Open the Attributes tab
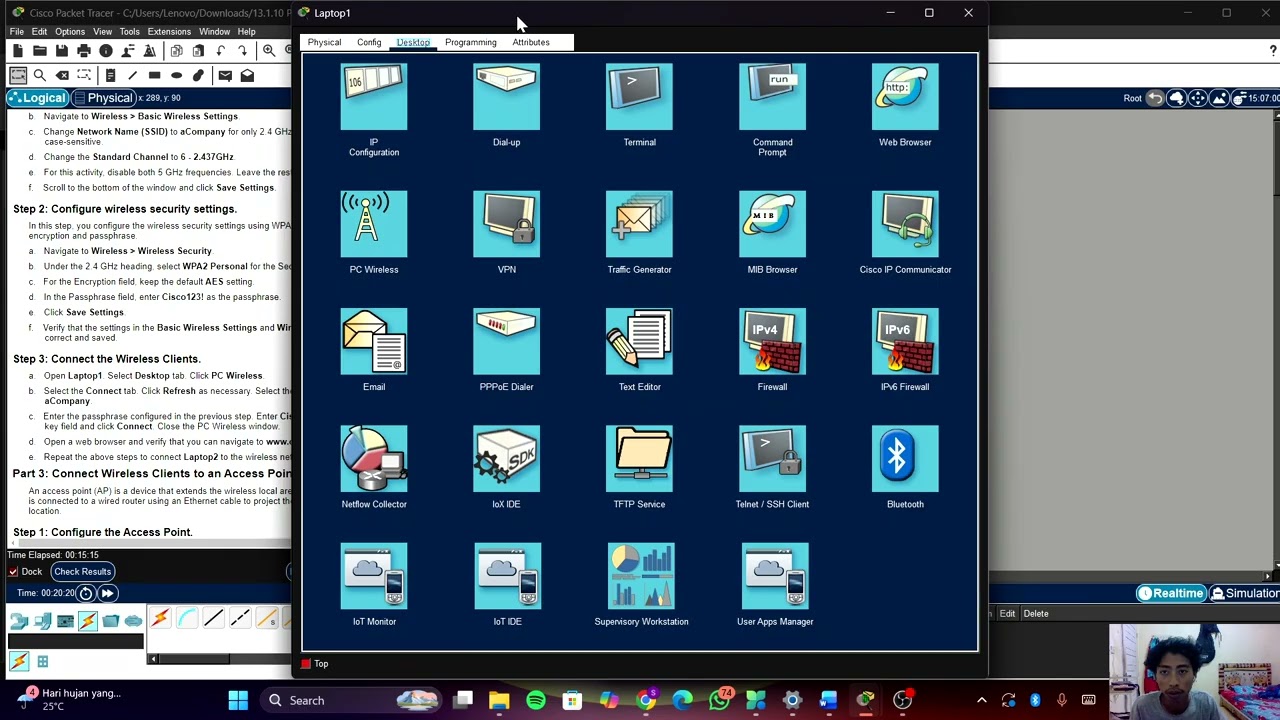The height and width of the screenshot is (720, 1280). pos(531,42)
